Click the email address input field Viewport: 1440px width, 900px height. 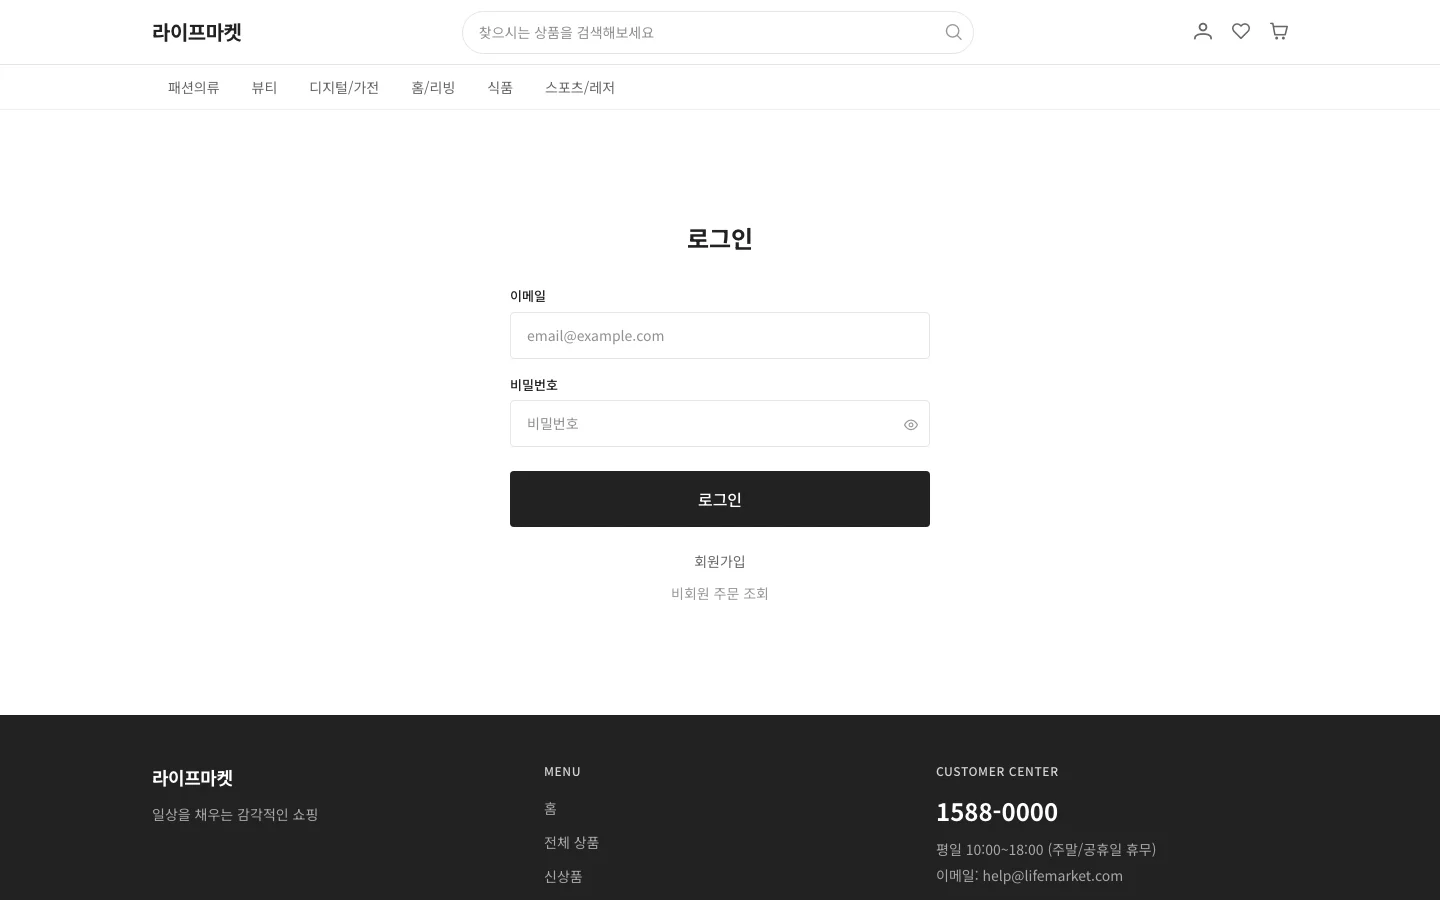pyautogui.click(x=719, y=335)
